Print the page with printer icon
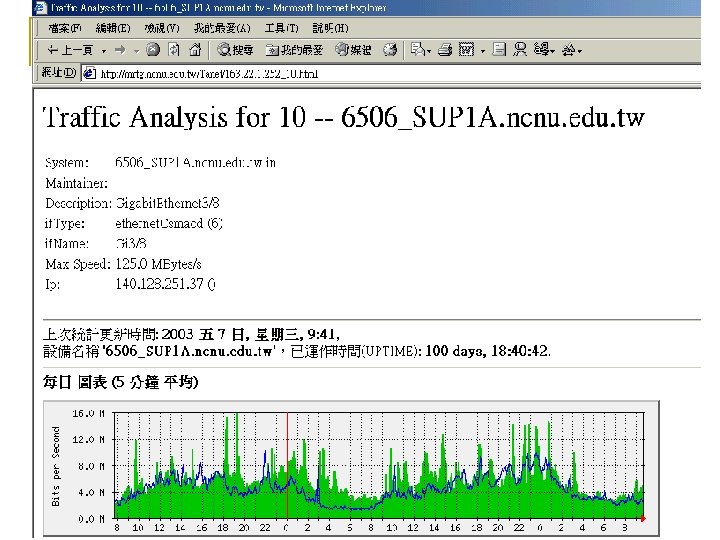The width and height of the screenshot is (720, 540). click(x=444, y=50)
